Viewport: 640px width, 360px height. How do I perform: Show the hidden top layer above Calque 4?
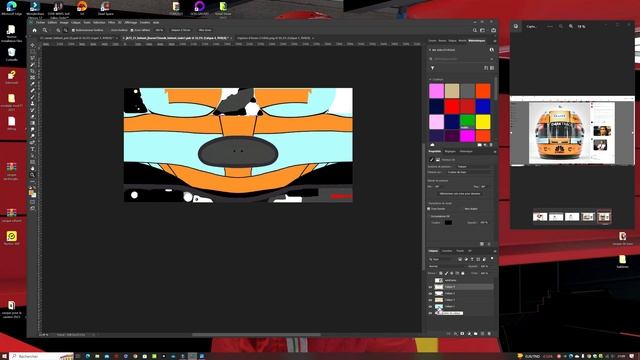pyautogui.click(x=430, y=280)
